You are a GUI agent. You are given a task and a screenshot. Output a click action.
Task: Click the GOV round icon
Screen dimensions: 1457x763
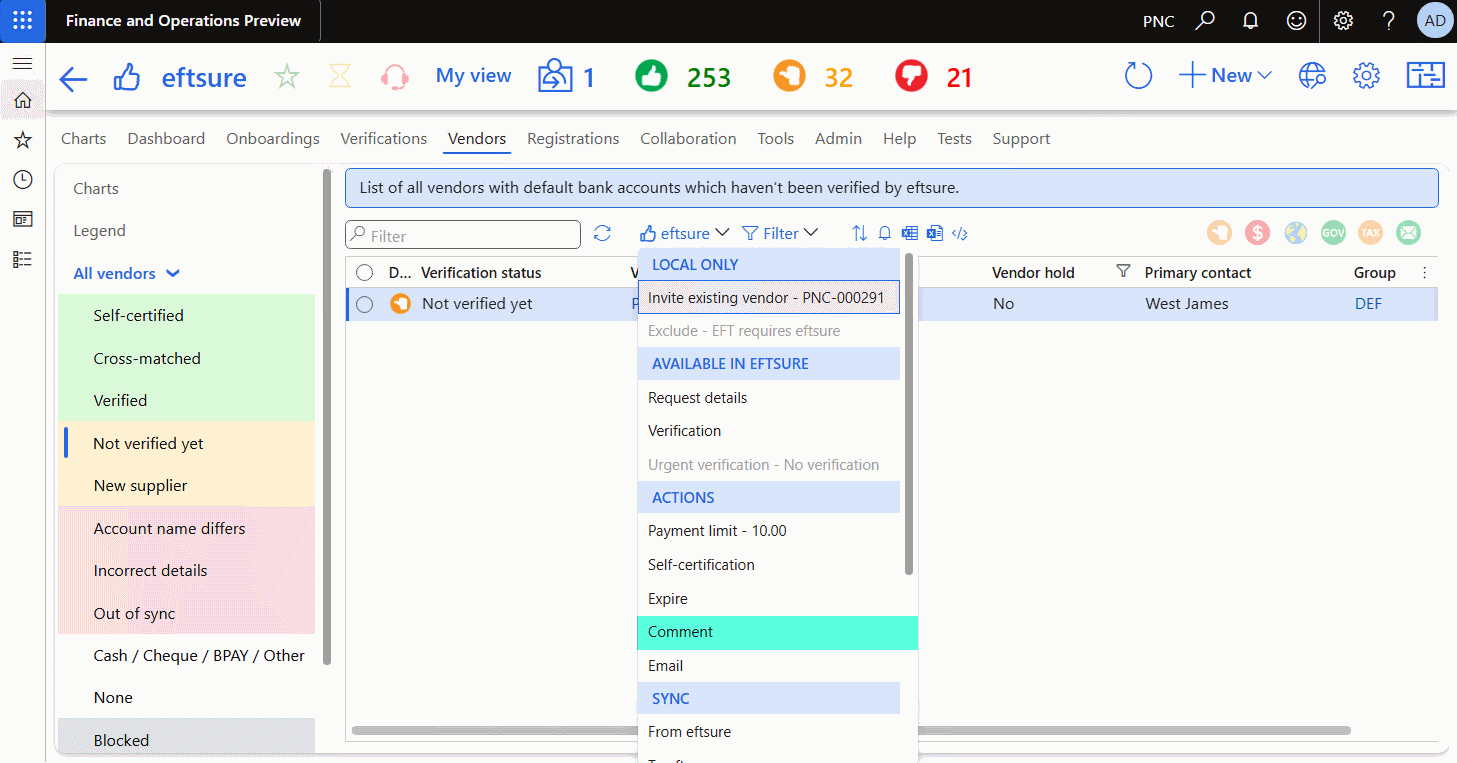1333,232
